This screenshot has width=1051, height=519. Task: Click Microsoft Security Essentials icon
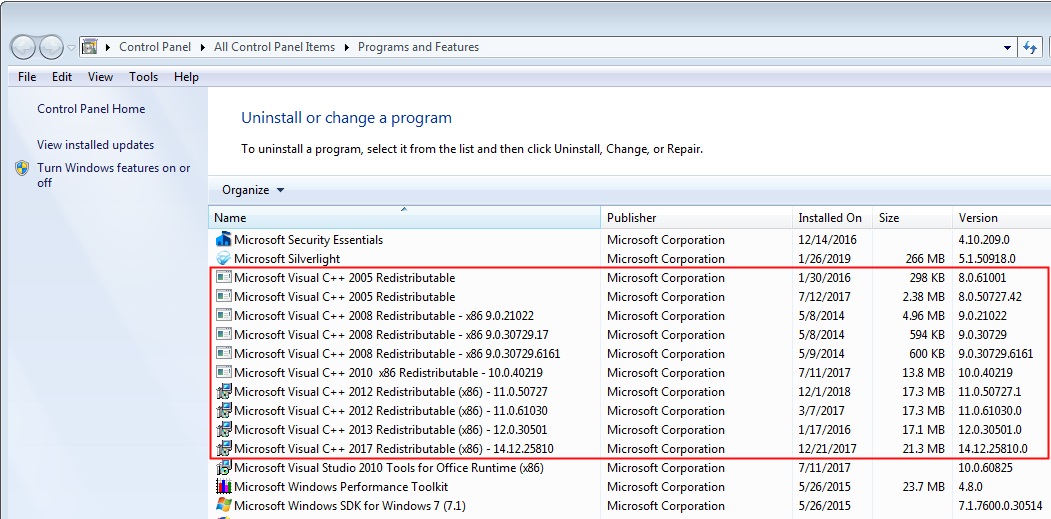pyautogui.click(x=223, y=239)
